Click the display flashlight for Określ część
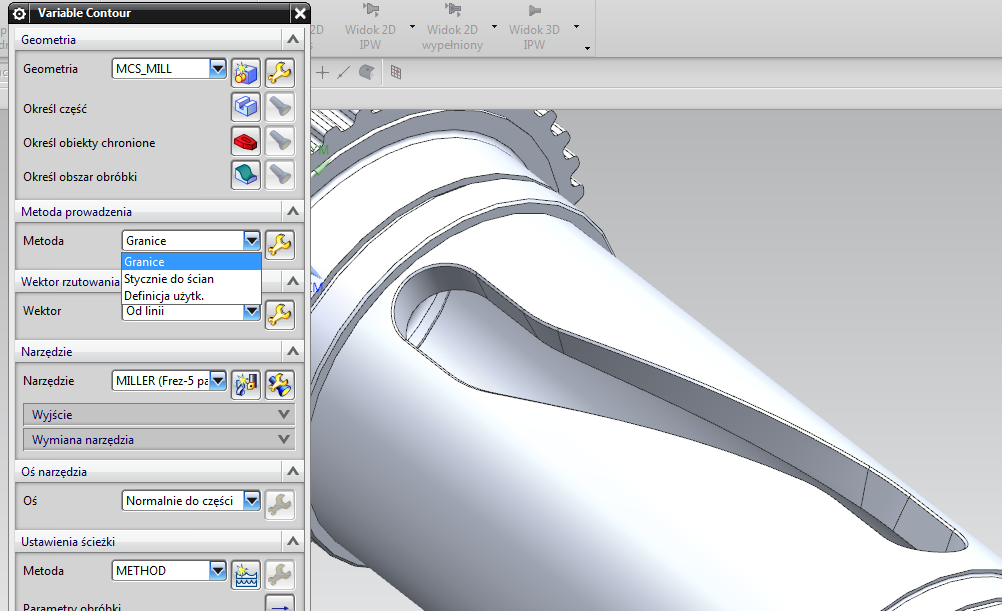Image resolution: width=1002 pixels, height=611 pixels. point(280,107)
